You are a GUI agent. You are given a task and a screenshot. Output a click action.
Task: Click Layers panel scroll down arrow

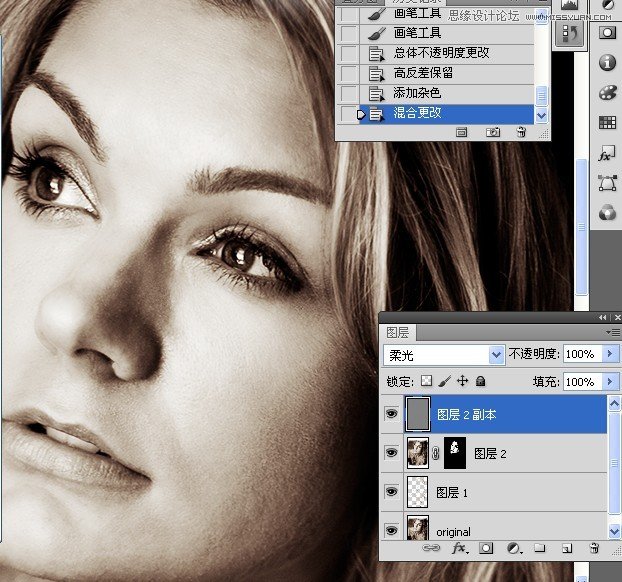[614, 531]
